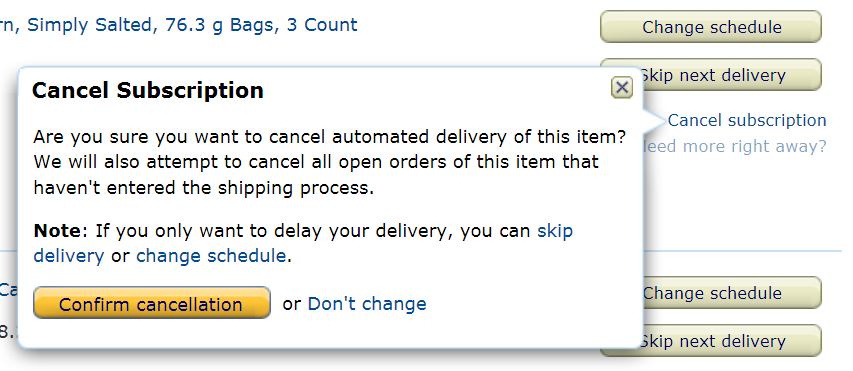Follow the change schedule link in the note

click(x=211, y=256)
